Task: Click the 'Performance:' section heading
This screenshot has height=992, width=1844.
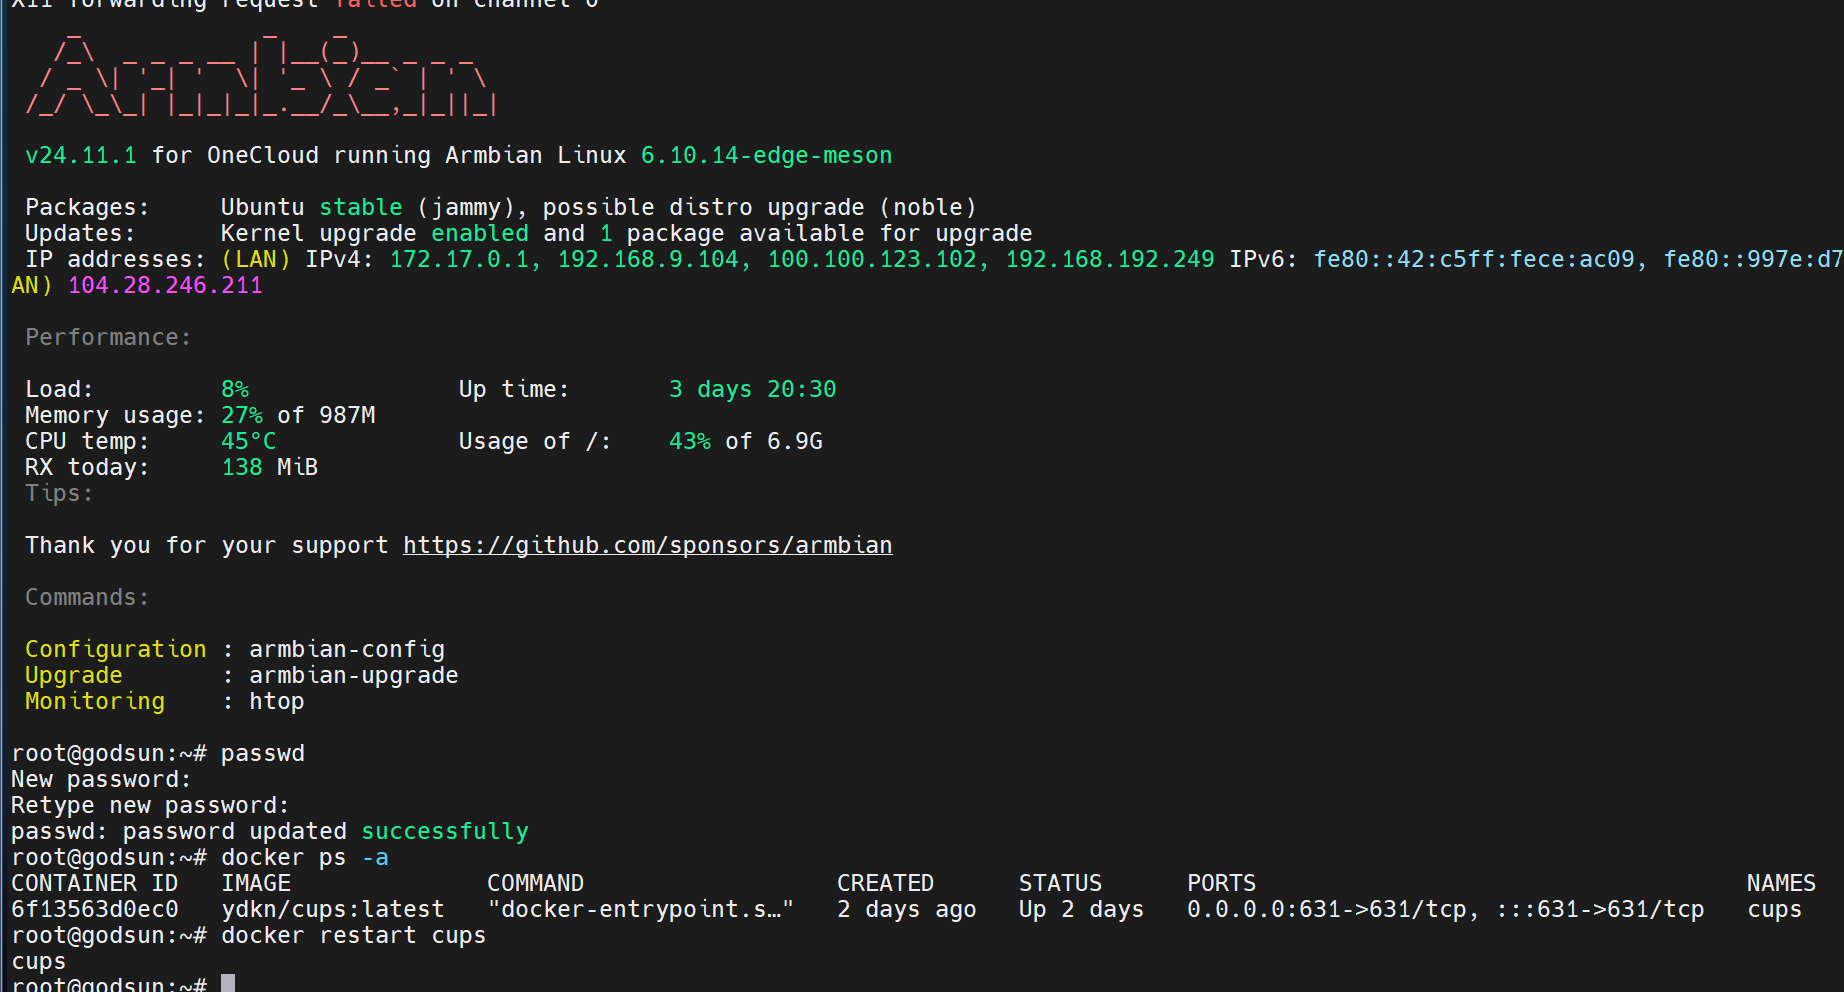Action: click(x=109, y=337)
